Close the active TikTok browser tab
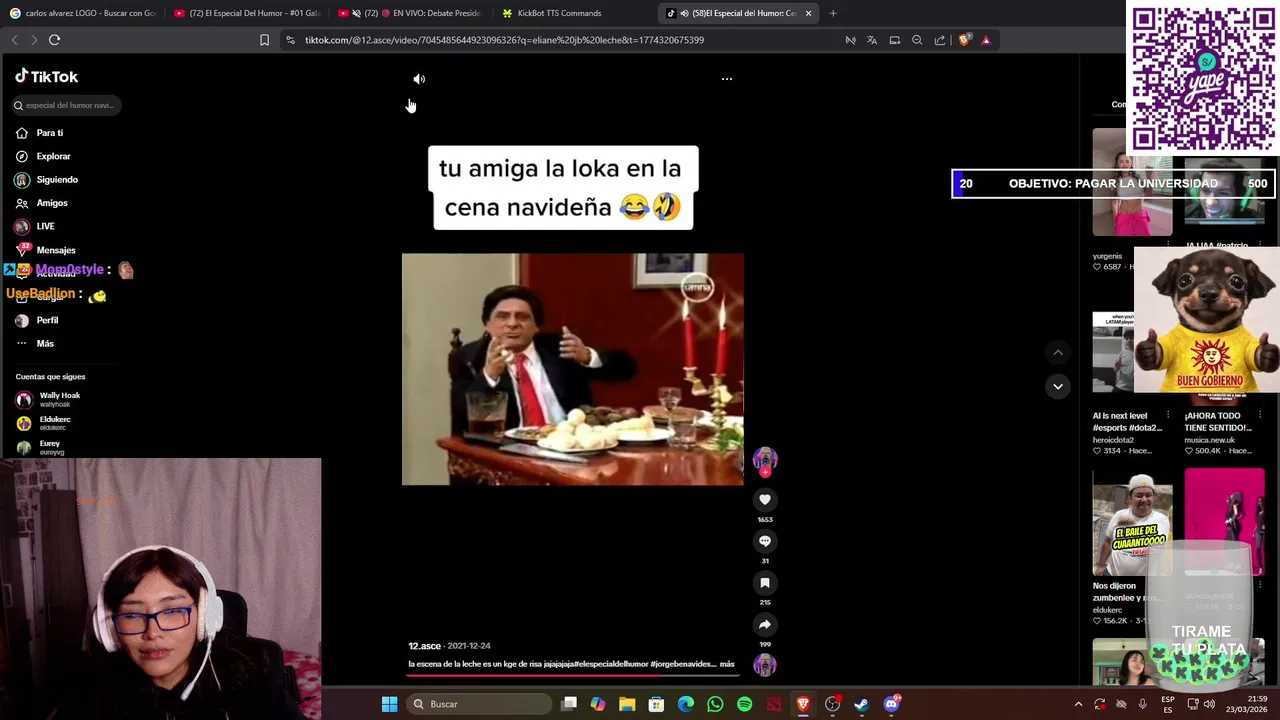The height and width of the screenshot is (720, 1280). 808,13
